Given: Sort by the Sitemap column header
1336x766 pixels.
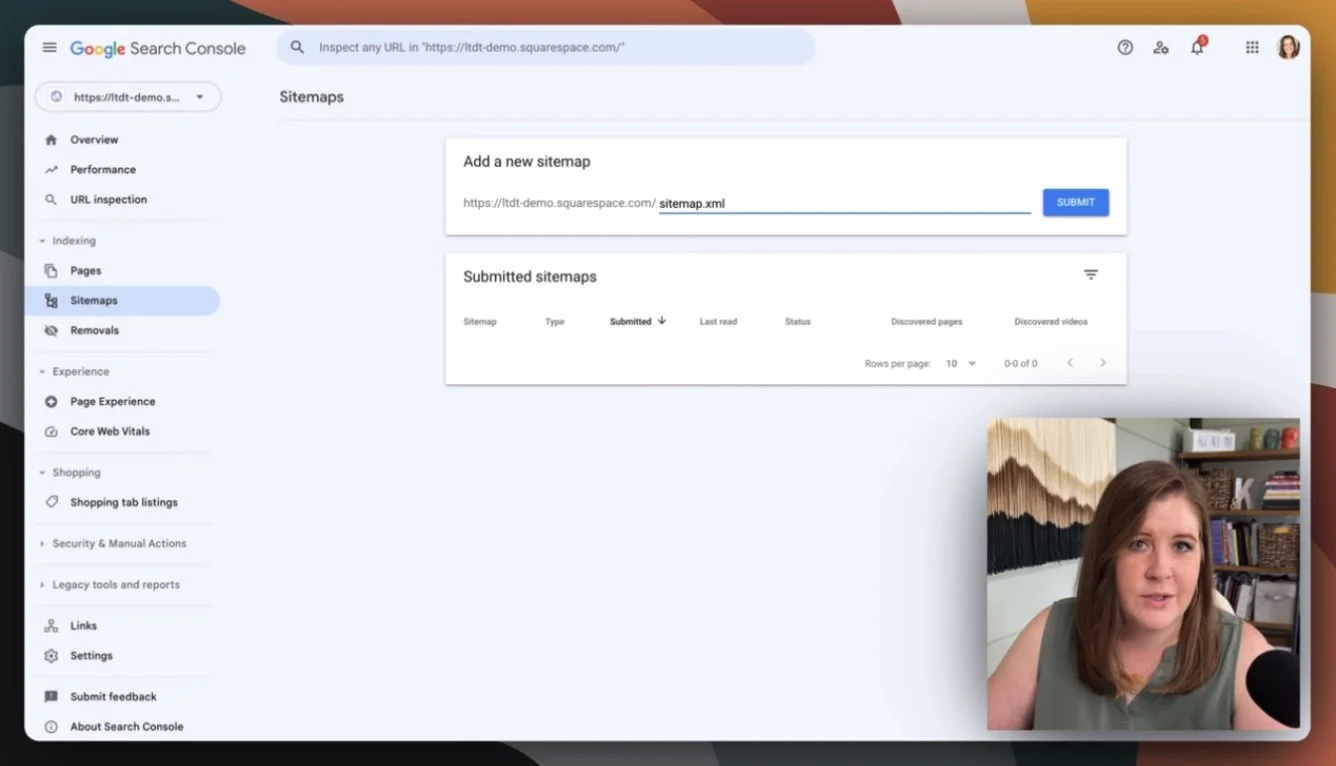Looking at the screenshot, I should (480, 322).
